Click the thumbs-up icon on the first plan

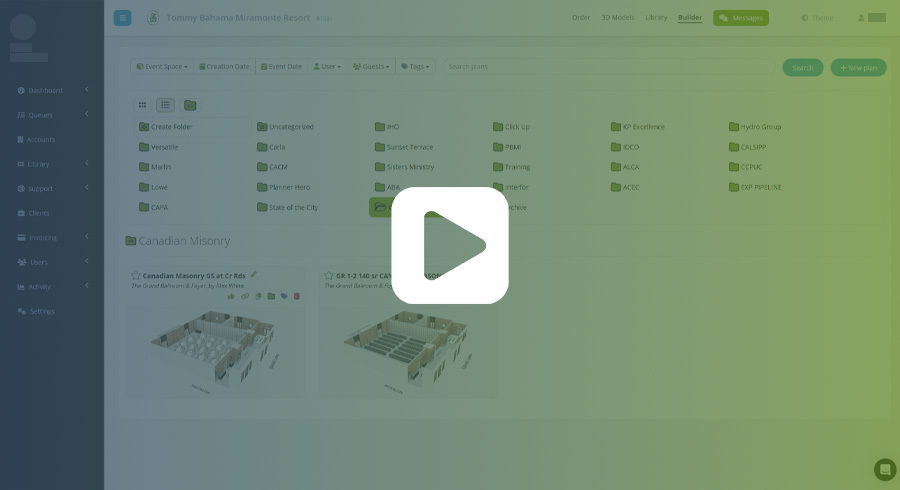point(231,296)
